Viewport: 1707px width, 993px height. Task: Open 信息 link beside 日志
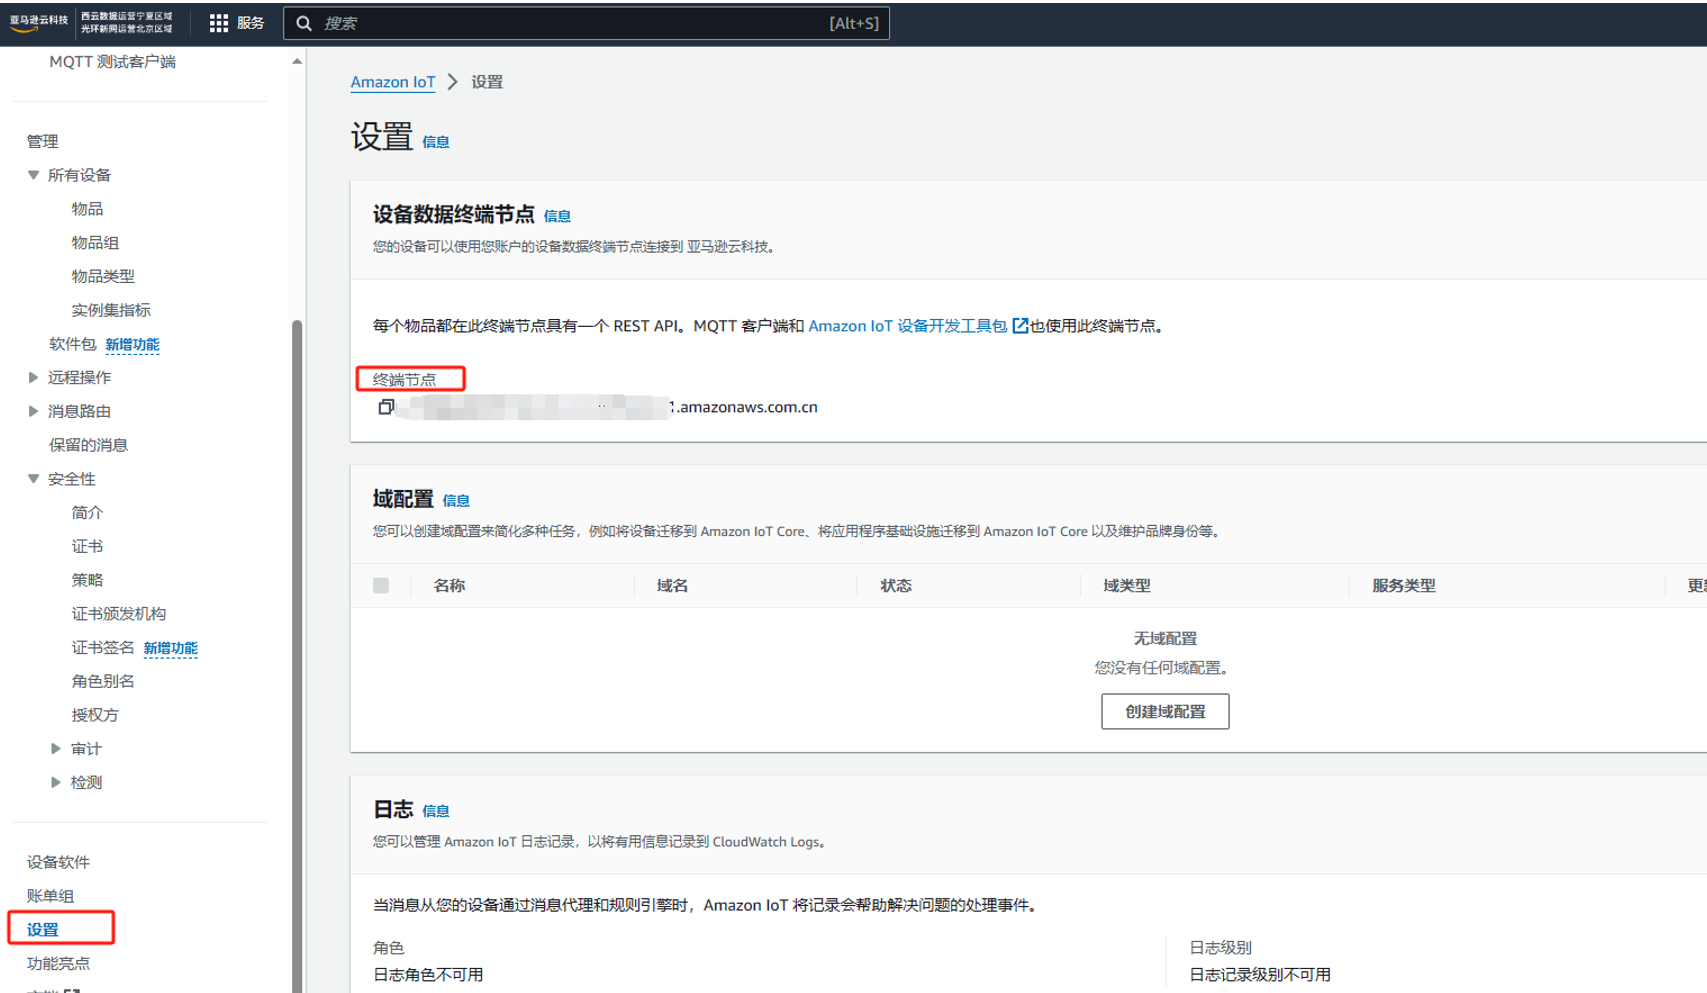click(436, 811)
